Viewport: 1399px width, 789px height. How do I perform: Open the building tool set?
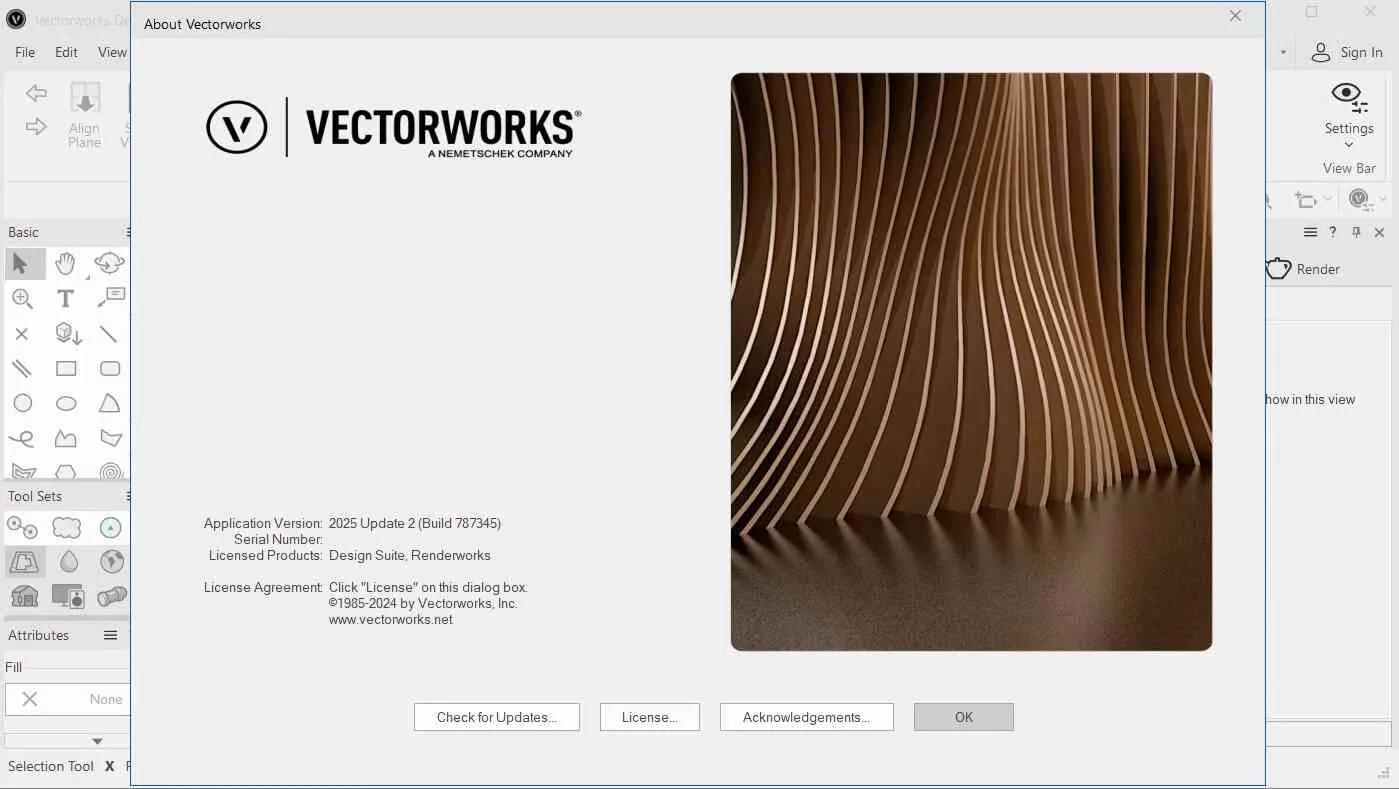[x=23, y=596]
